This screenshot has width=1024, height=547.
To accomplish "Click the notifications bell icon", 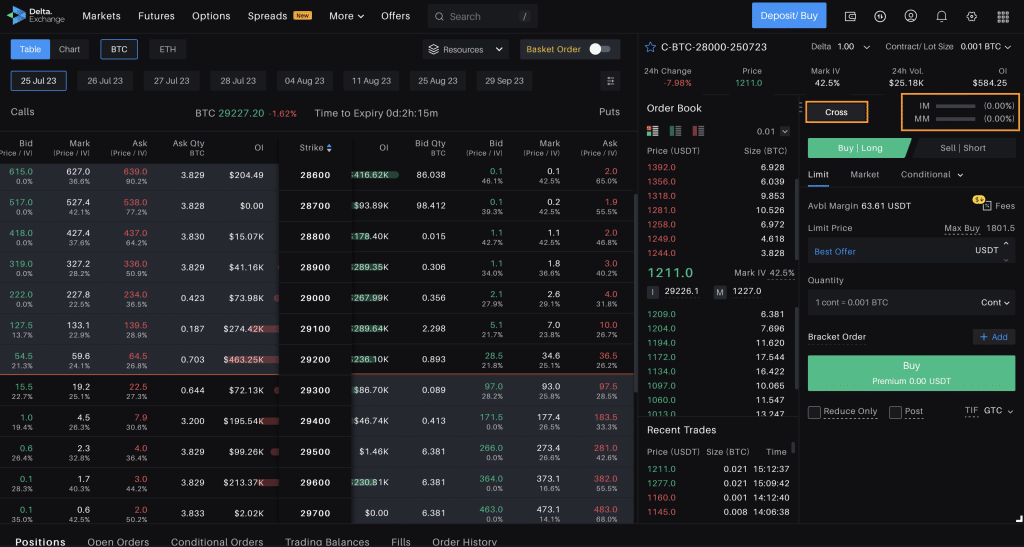I will pos(941,16).
